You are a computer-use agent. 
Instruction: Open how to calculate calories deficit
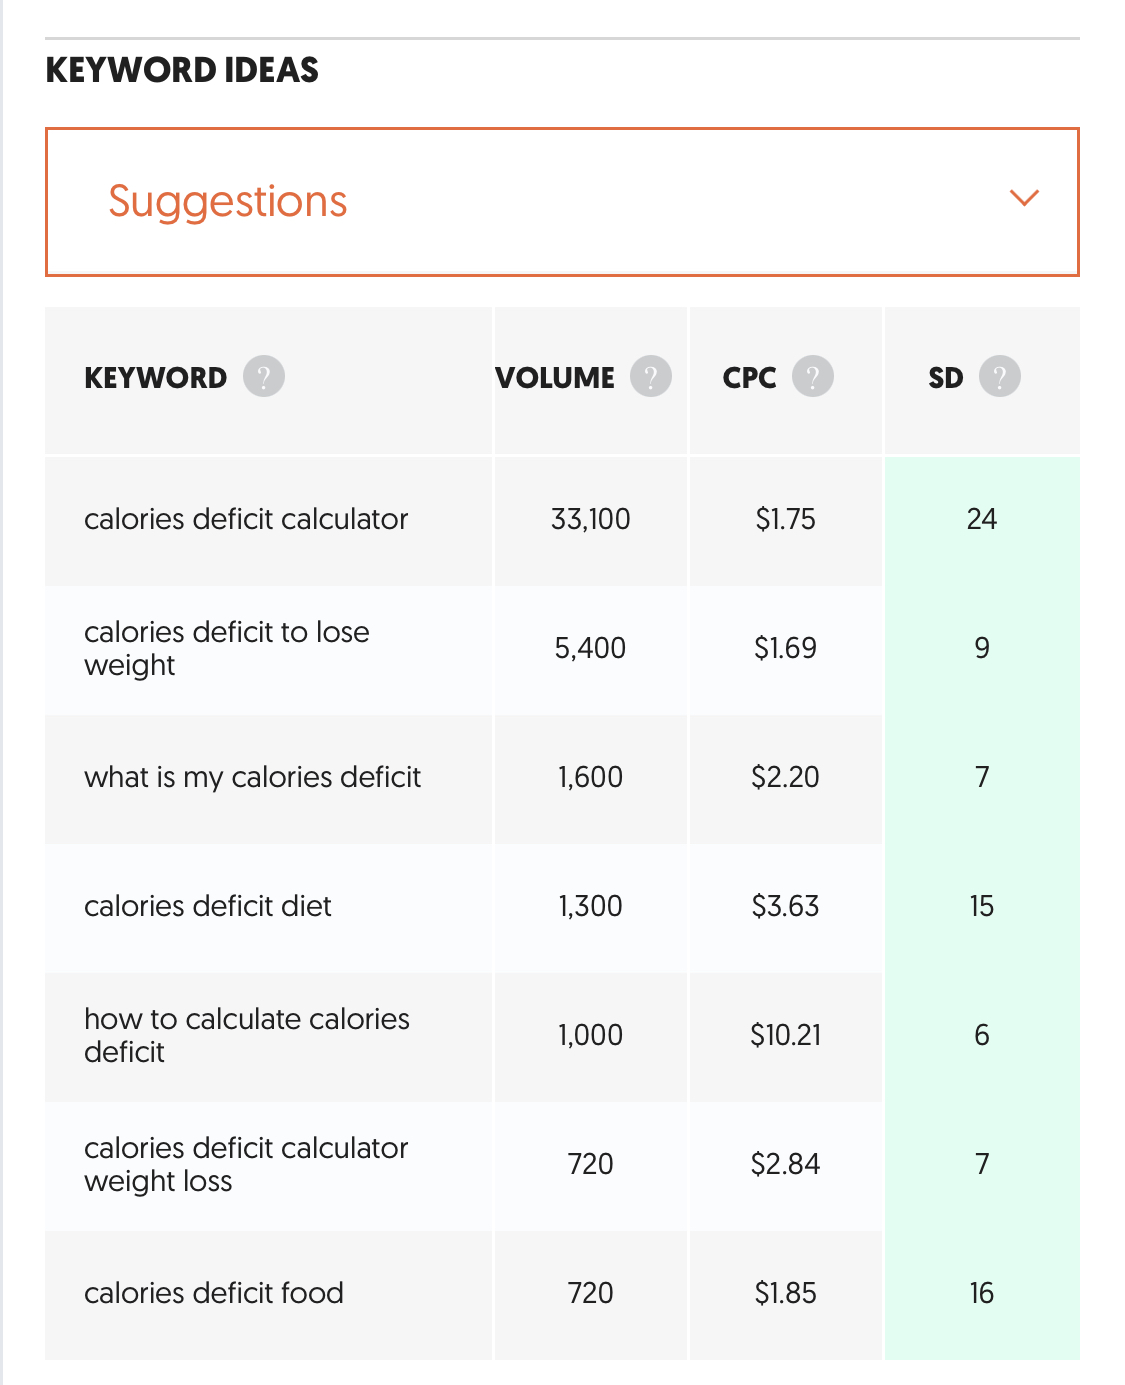[247, 1035]
